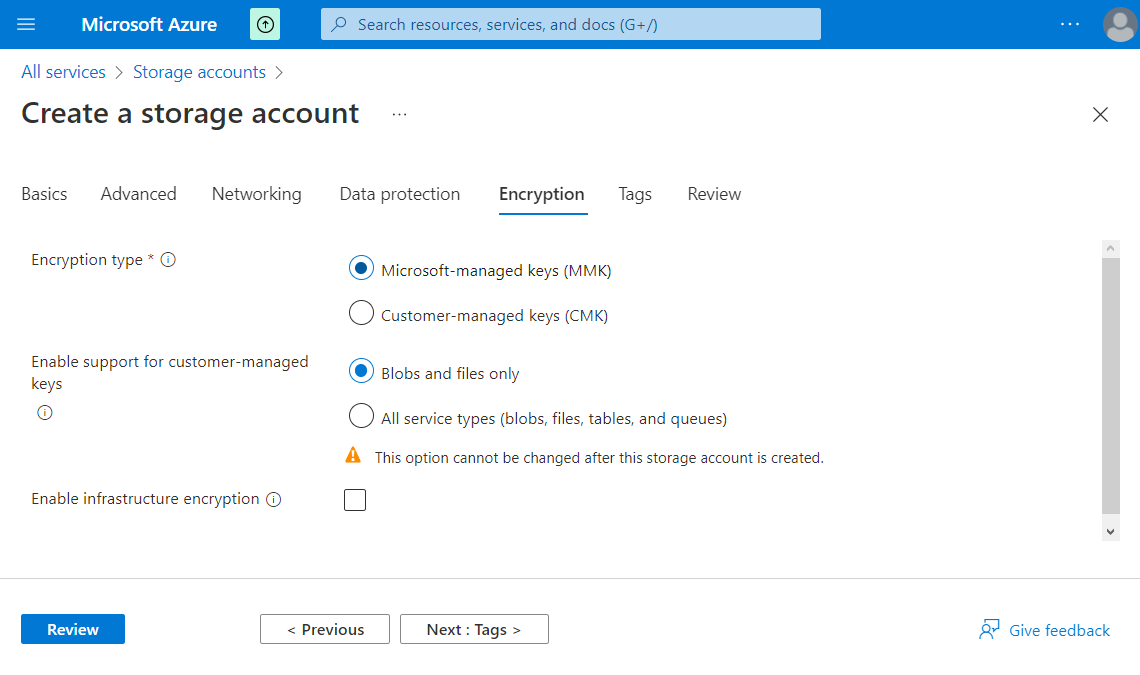Open the Give feedback link
This screenshot has width=1140, height=675.
click(1059, 631)
